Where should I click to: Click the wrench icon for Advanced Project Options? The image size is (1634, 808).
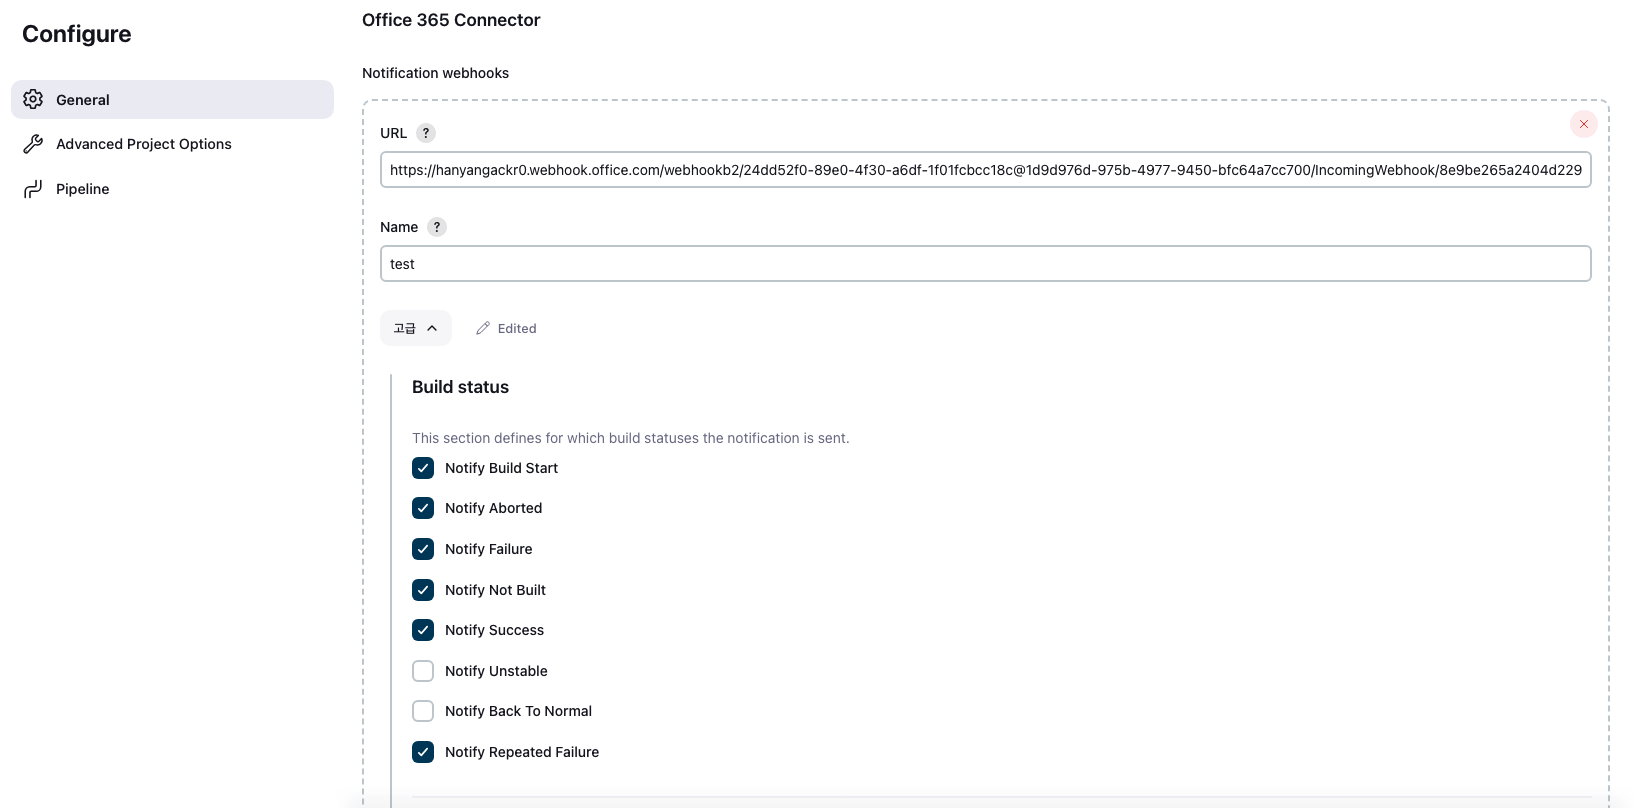point(33,144)
